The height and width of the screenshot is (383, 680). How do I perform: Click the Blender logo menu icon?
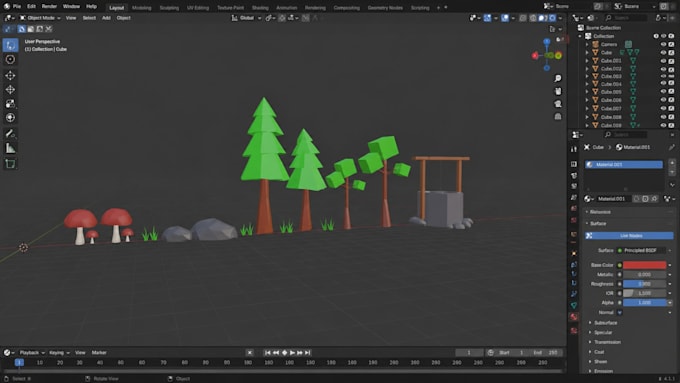click(7, 7)
